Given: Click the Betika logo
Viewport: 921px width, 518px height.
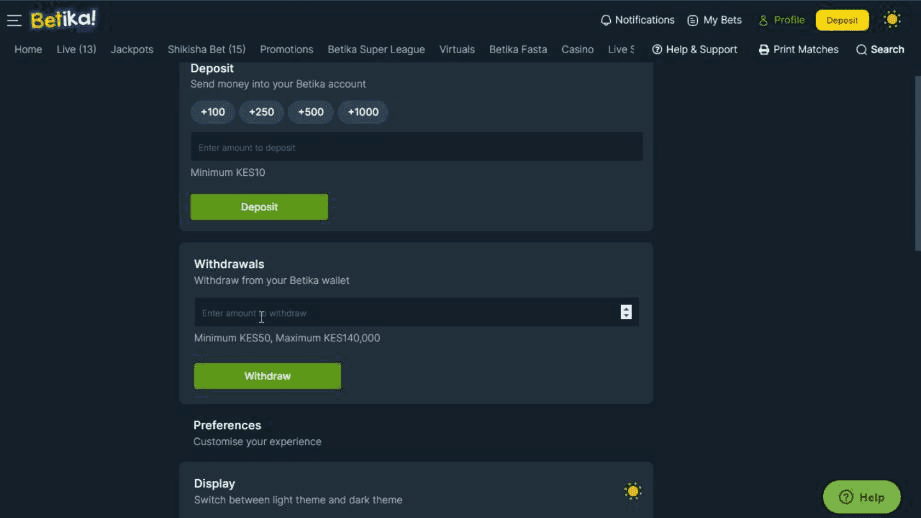Looking at the screenshot, I should tap(63, 20).
